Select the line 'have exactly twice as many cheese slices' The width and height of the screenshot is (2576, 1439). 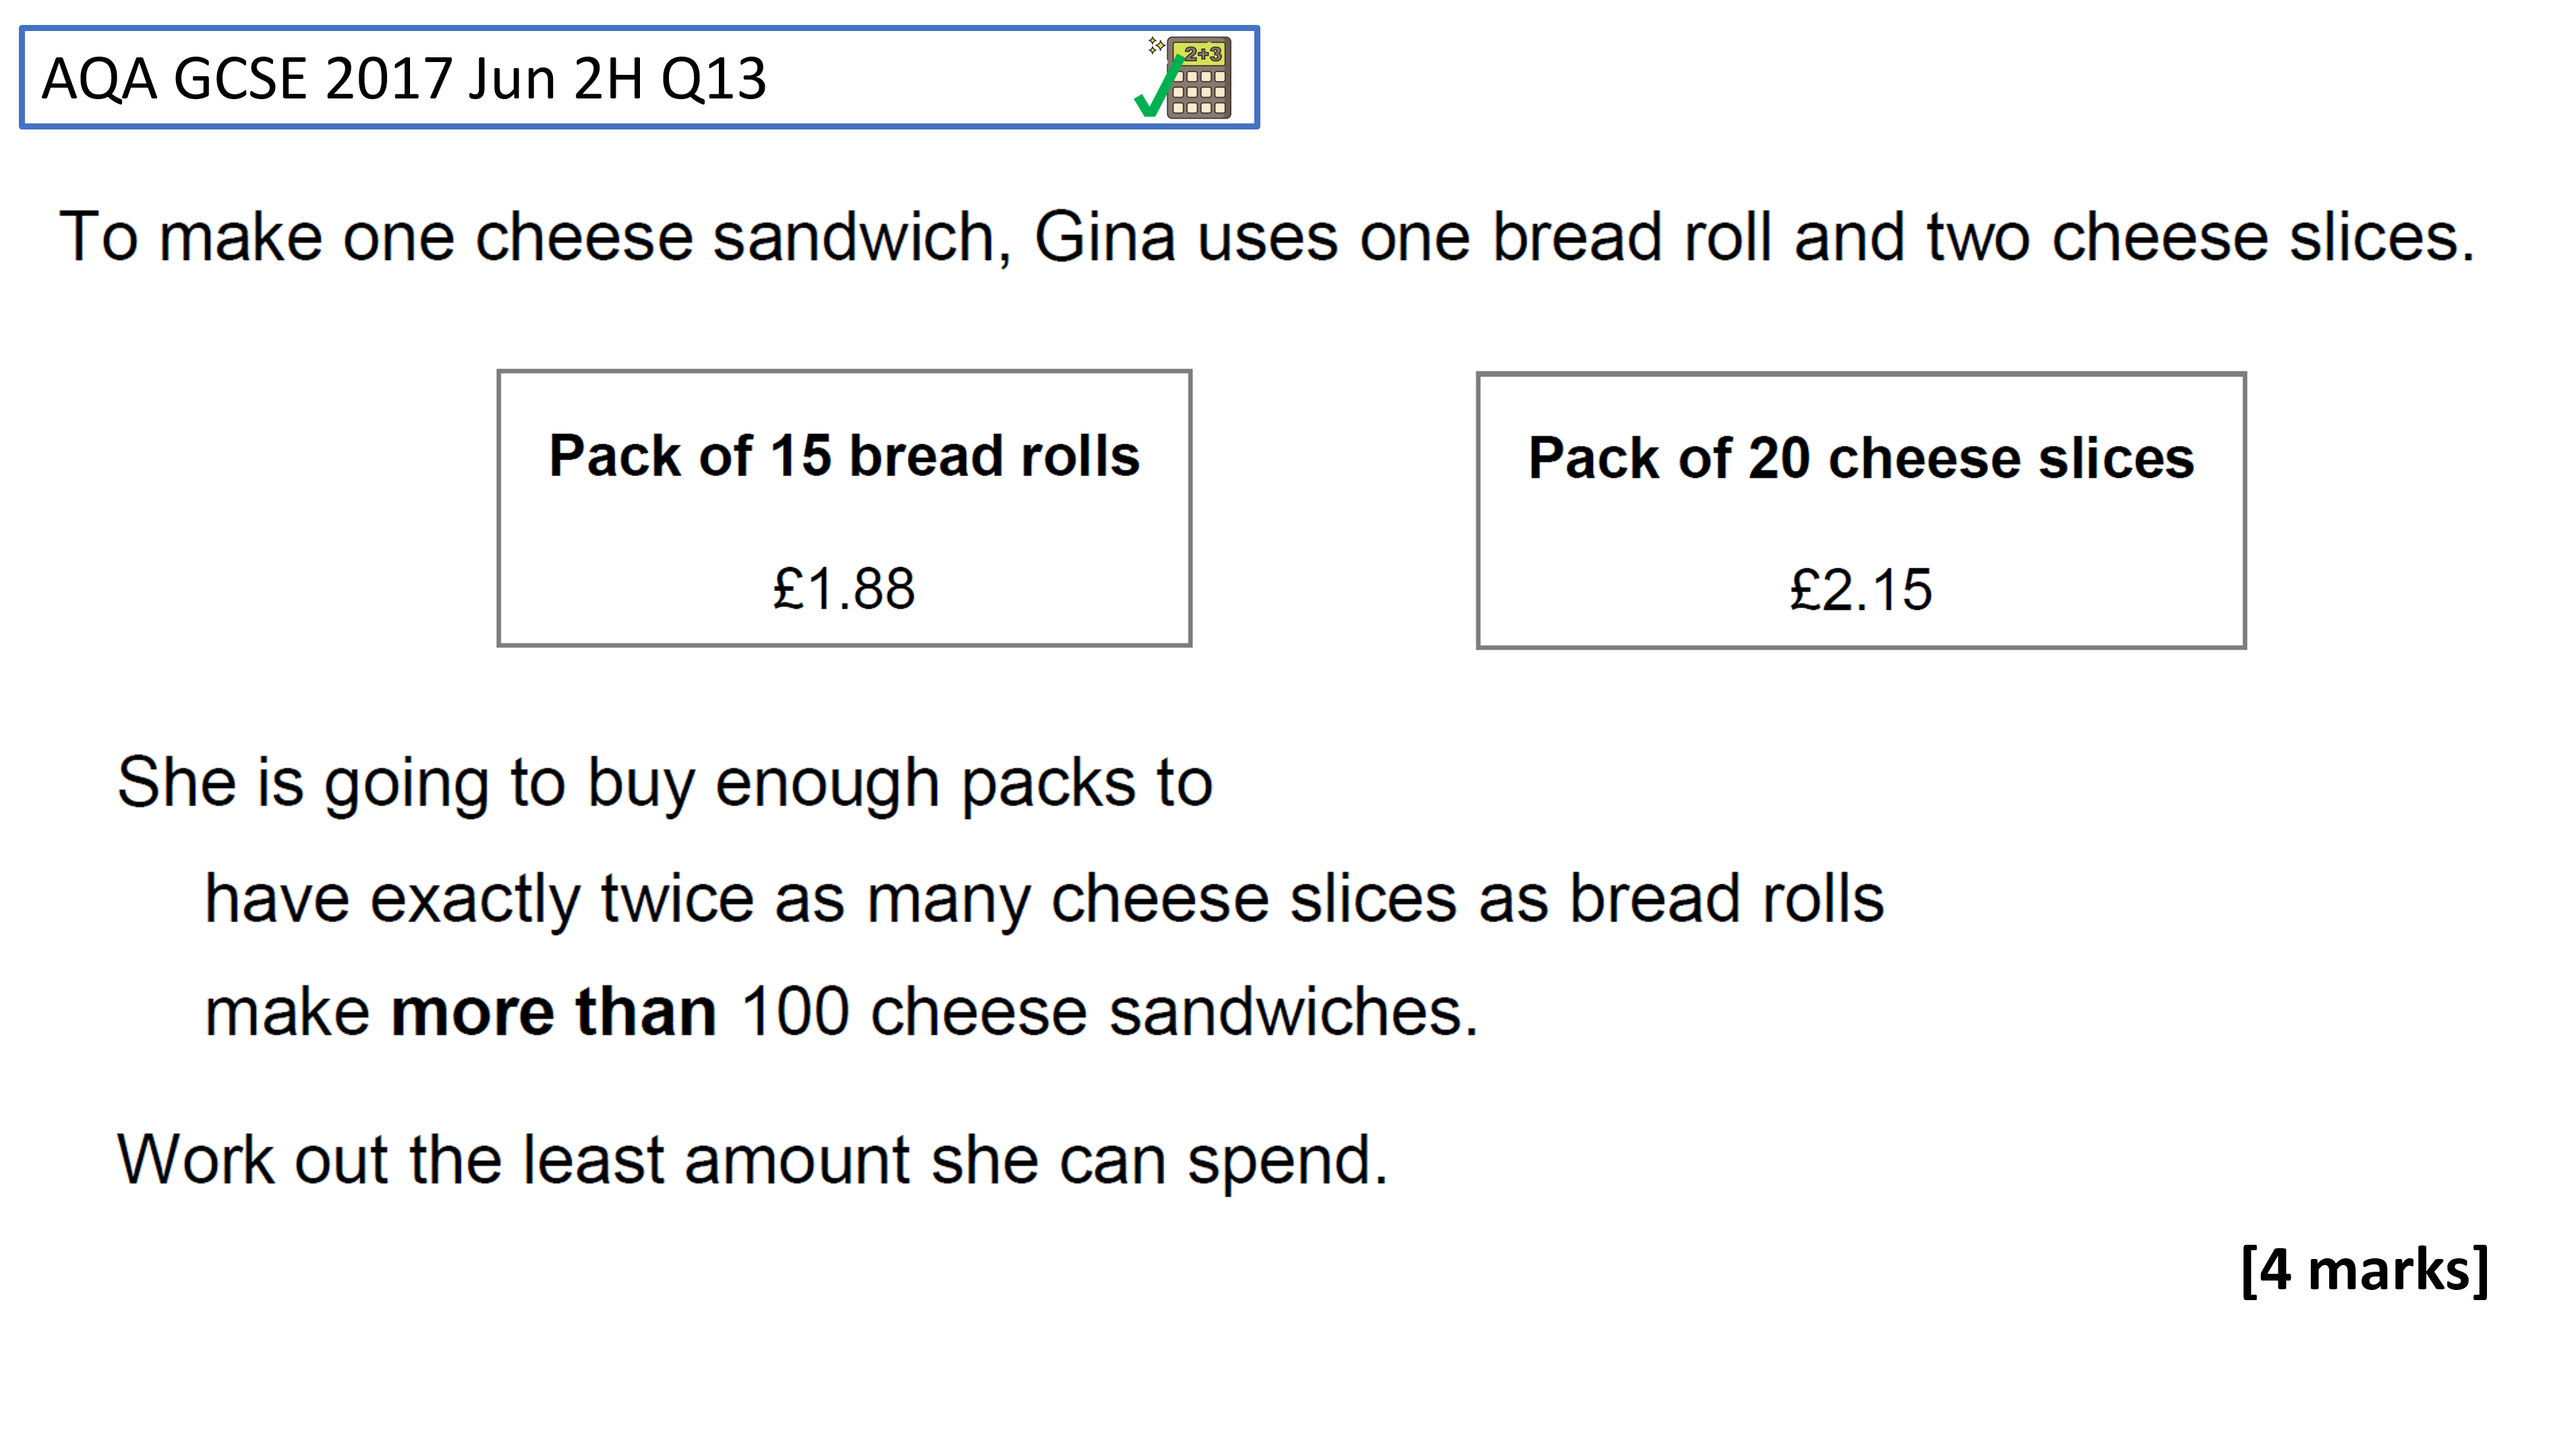1044,899
